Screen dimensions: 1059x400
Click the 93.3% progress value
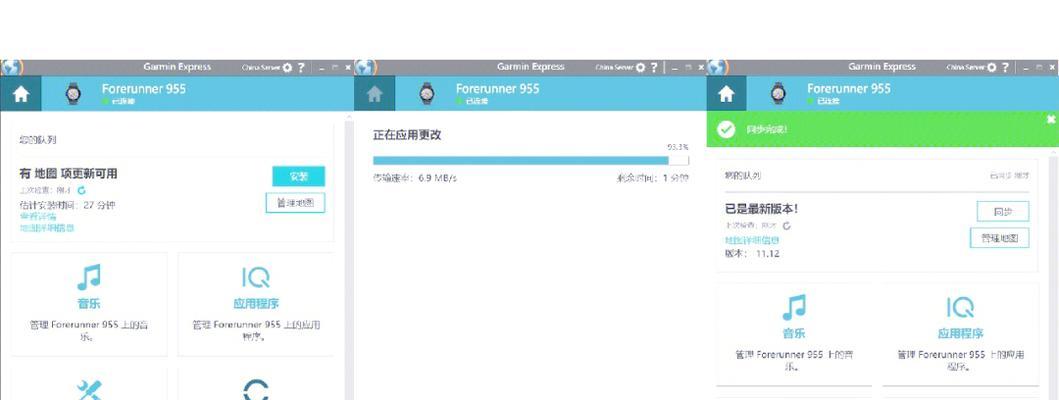click(678, 147)
